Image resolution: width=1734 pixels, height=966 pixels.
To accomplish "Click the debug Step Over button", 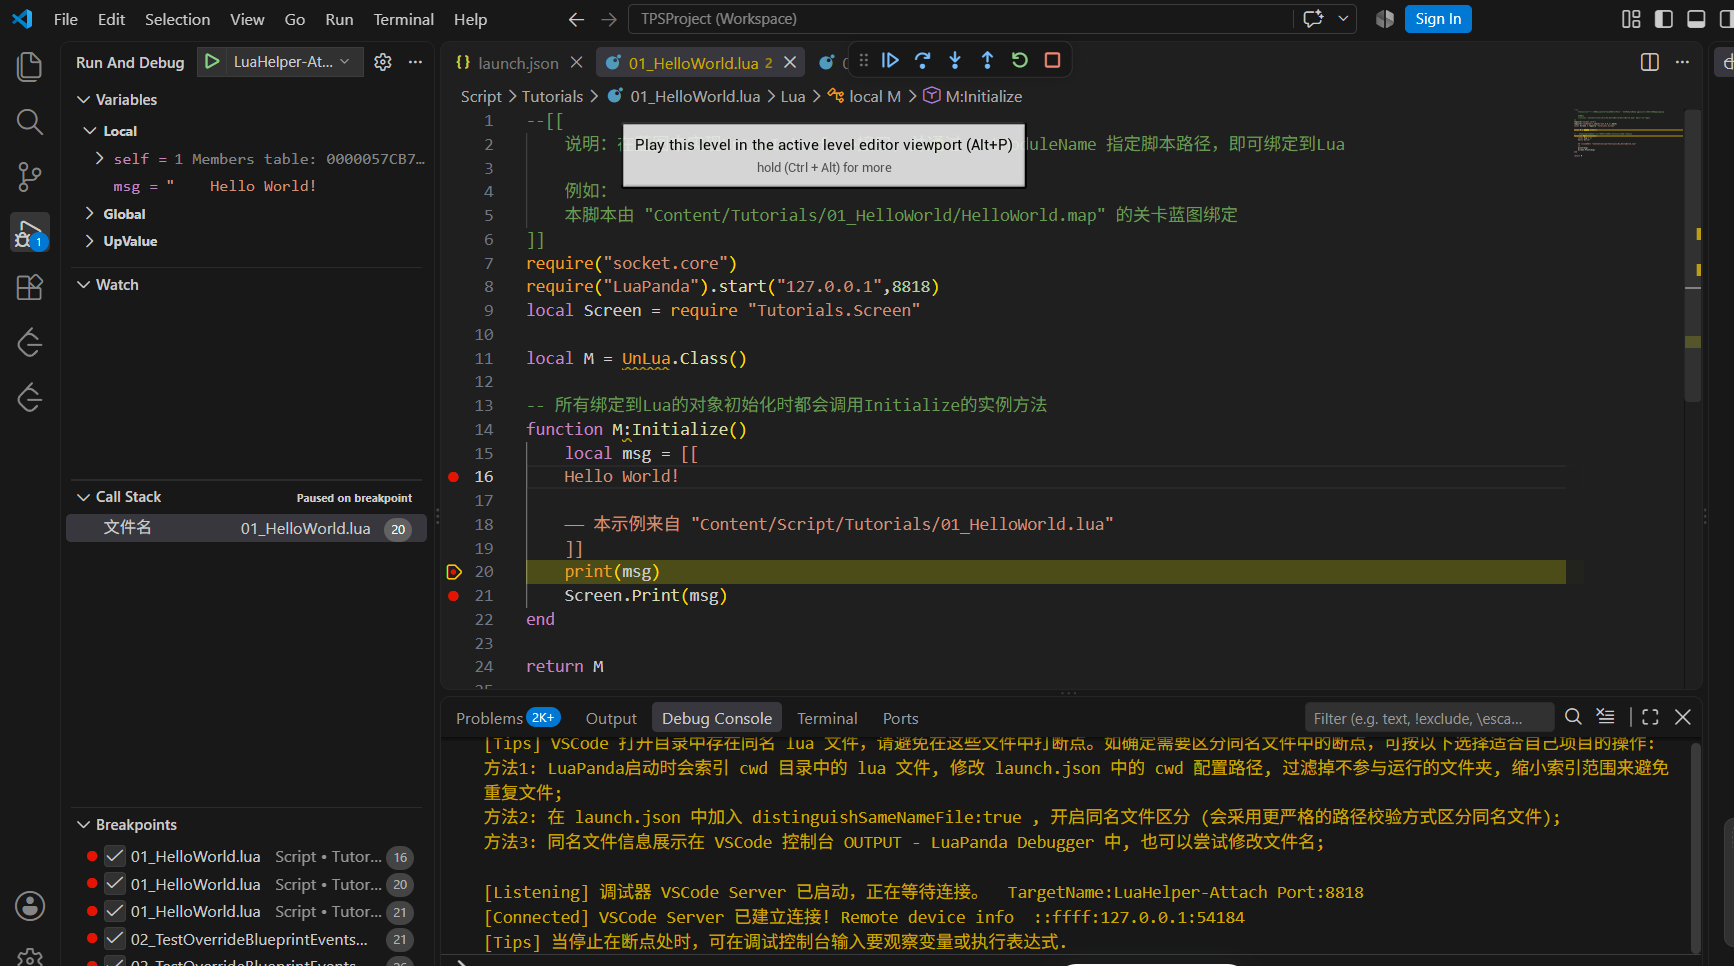I will point(923,60).
